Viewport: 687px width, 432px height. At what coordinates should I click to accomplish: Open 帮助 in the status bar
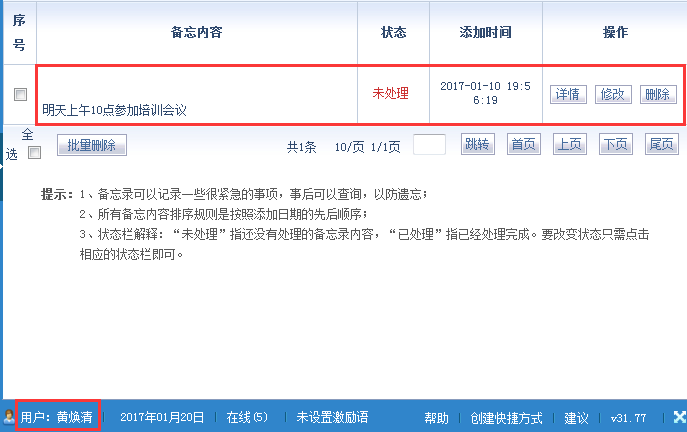(x=436, y=417)
